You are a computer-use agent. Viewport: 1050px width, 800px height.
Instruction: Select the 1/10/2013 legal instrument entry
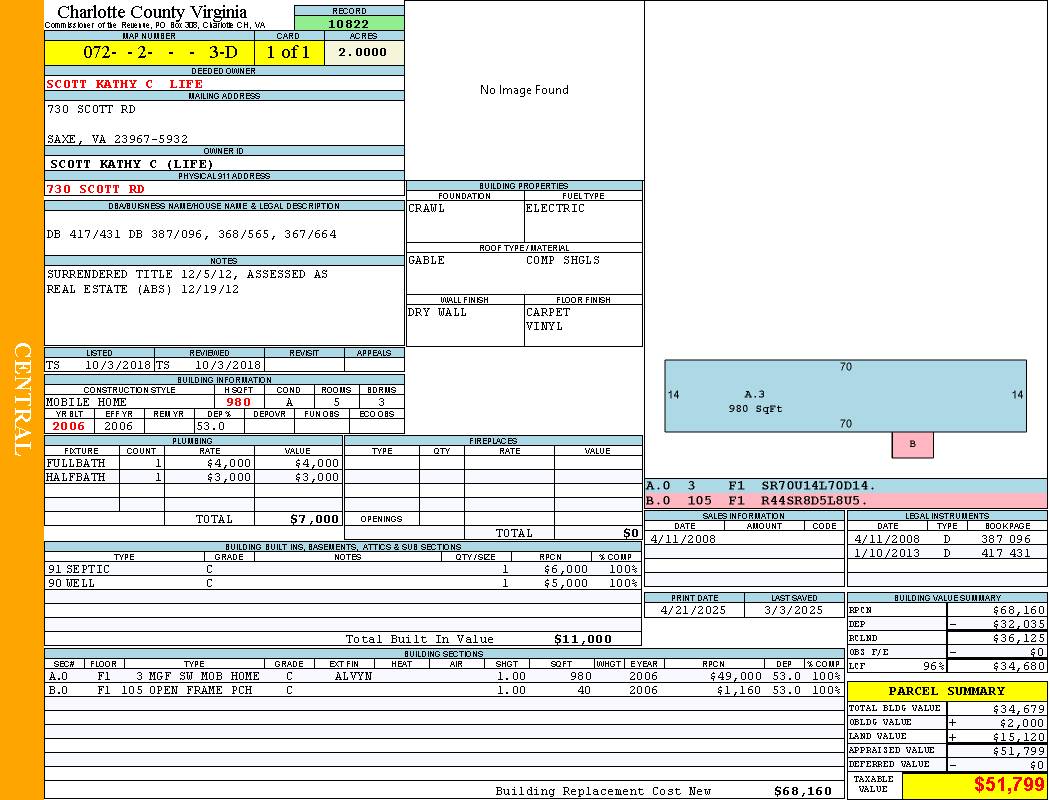tap(945, 552)
